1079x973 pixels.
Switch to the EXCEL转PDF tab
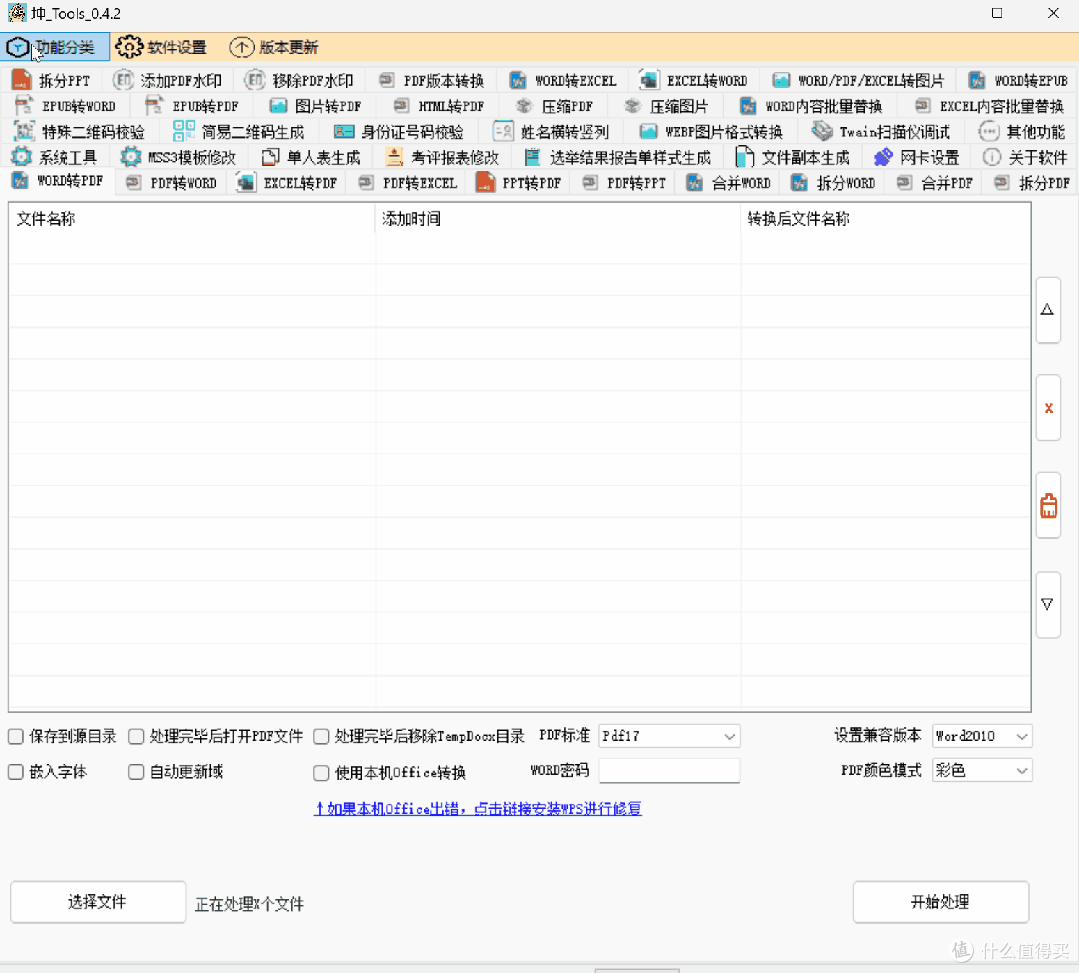(286, 183)
